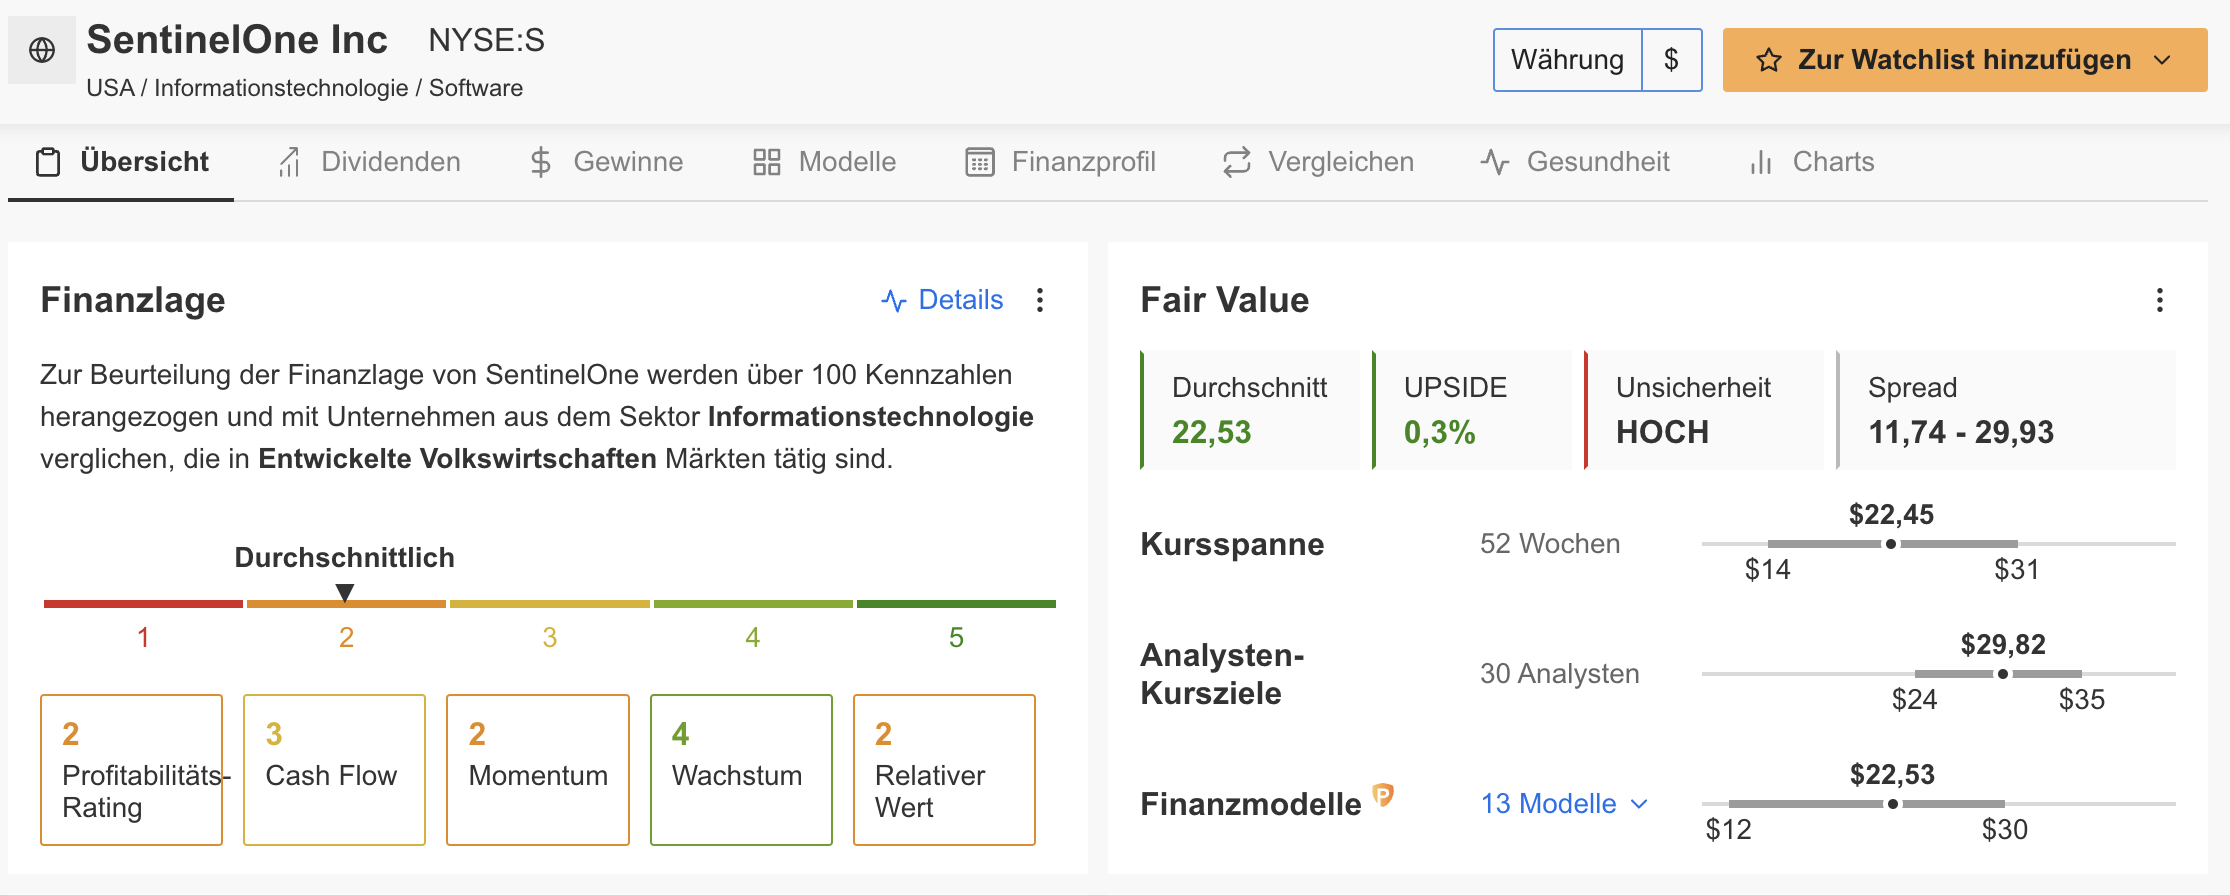Select the Relativer Wert score card
Image resolution: width=2230 pixels, height=895 pixels.
[944, 770]
